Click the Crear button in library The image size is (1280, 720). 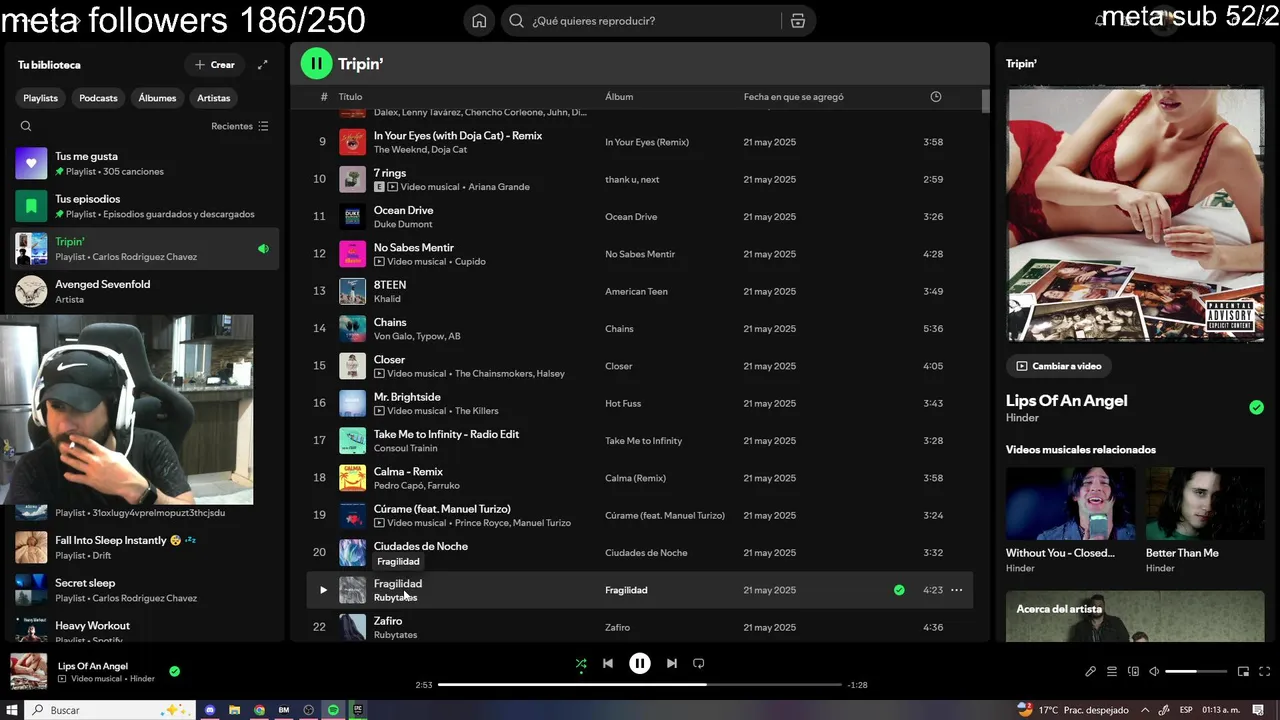(x=215, y=65)
